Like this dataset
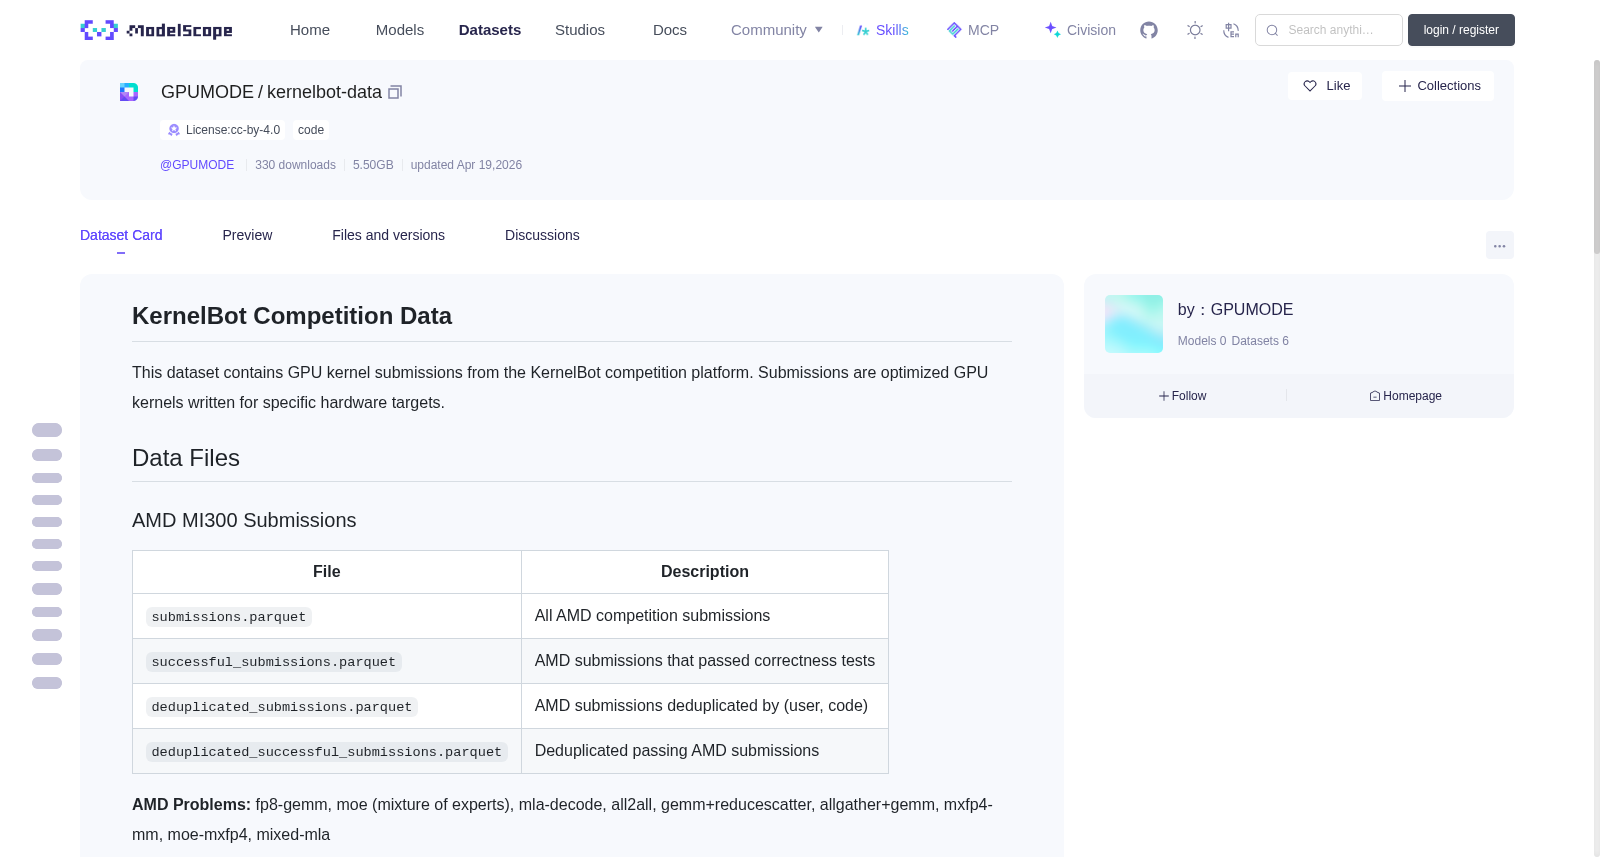The width and height of the screenshot is (1600, 857). [1325, 86]
